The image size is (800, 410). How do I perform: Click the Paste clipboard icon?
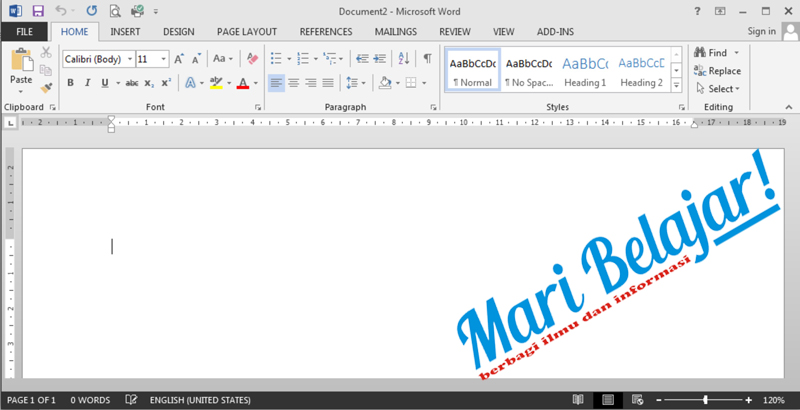click(x=21, y=60)
